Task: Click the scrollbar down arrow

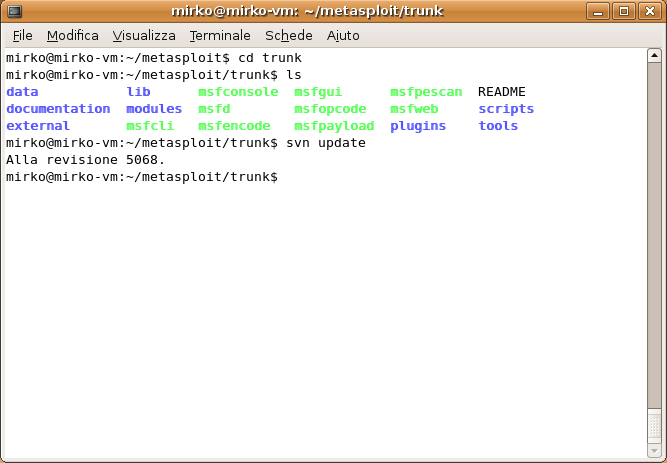Action: pyautogui.click(x=654, y=450)
